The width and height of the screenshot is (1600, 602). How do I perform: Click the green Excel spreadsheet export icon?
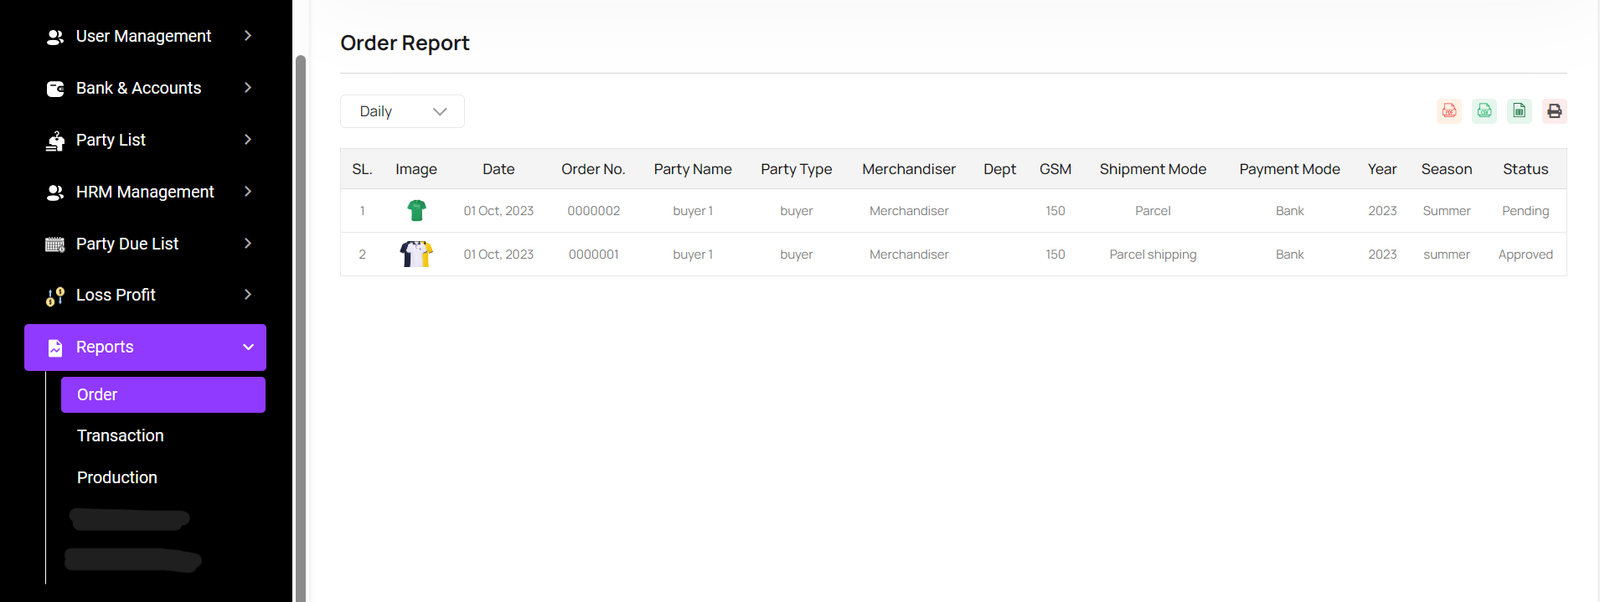coord(1519,111)
